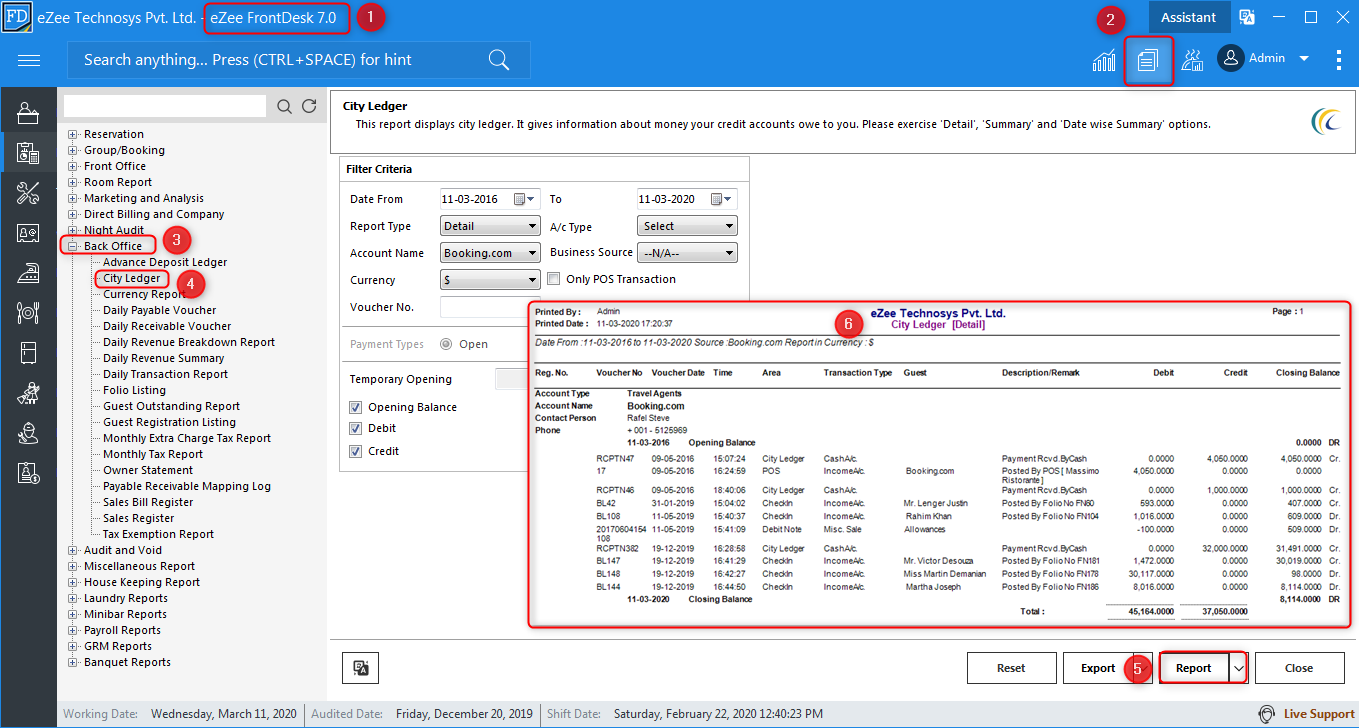The height and width of the screenshot is (728, 1359).
Task: Select the ID card sidebar icon
Action: tap(28, 233)
